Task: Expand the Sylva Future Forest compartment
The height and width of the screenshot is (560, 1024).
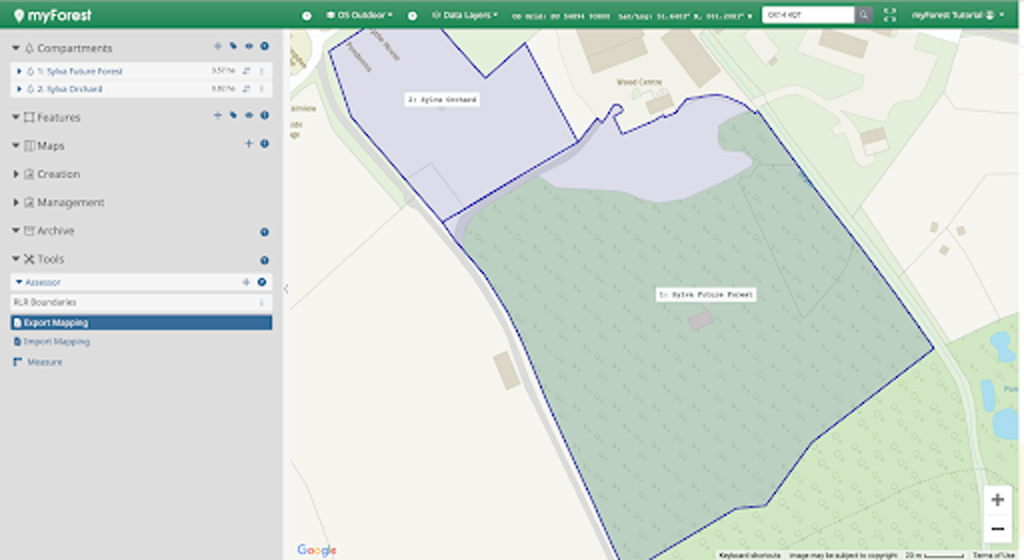Action: 19,72
